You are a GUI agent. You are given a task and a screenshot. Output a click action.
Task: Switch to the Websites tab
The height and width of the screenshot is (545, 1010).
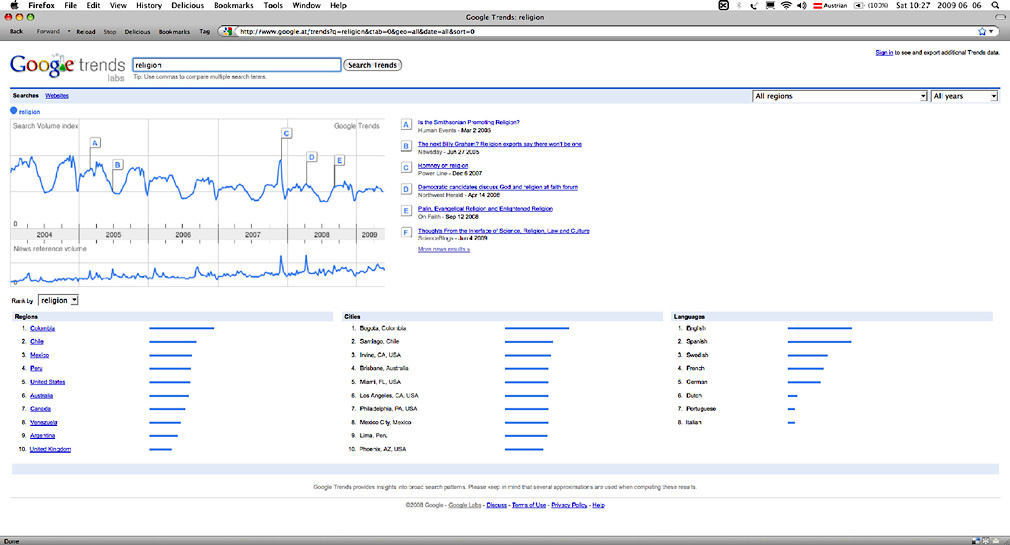(x=57, y=95)
